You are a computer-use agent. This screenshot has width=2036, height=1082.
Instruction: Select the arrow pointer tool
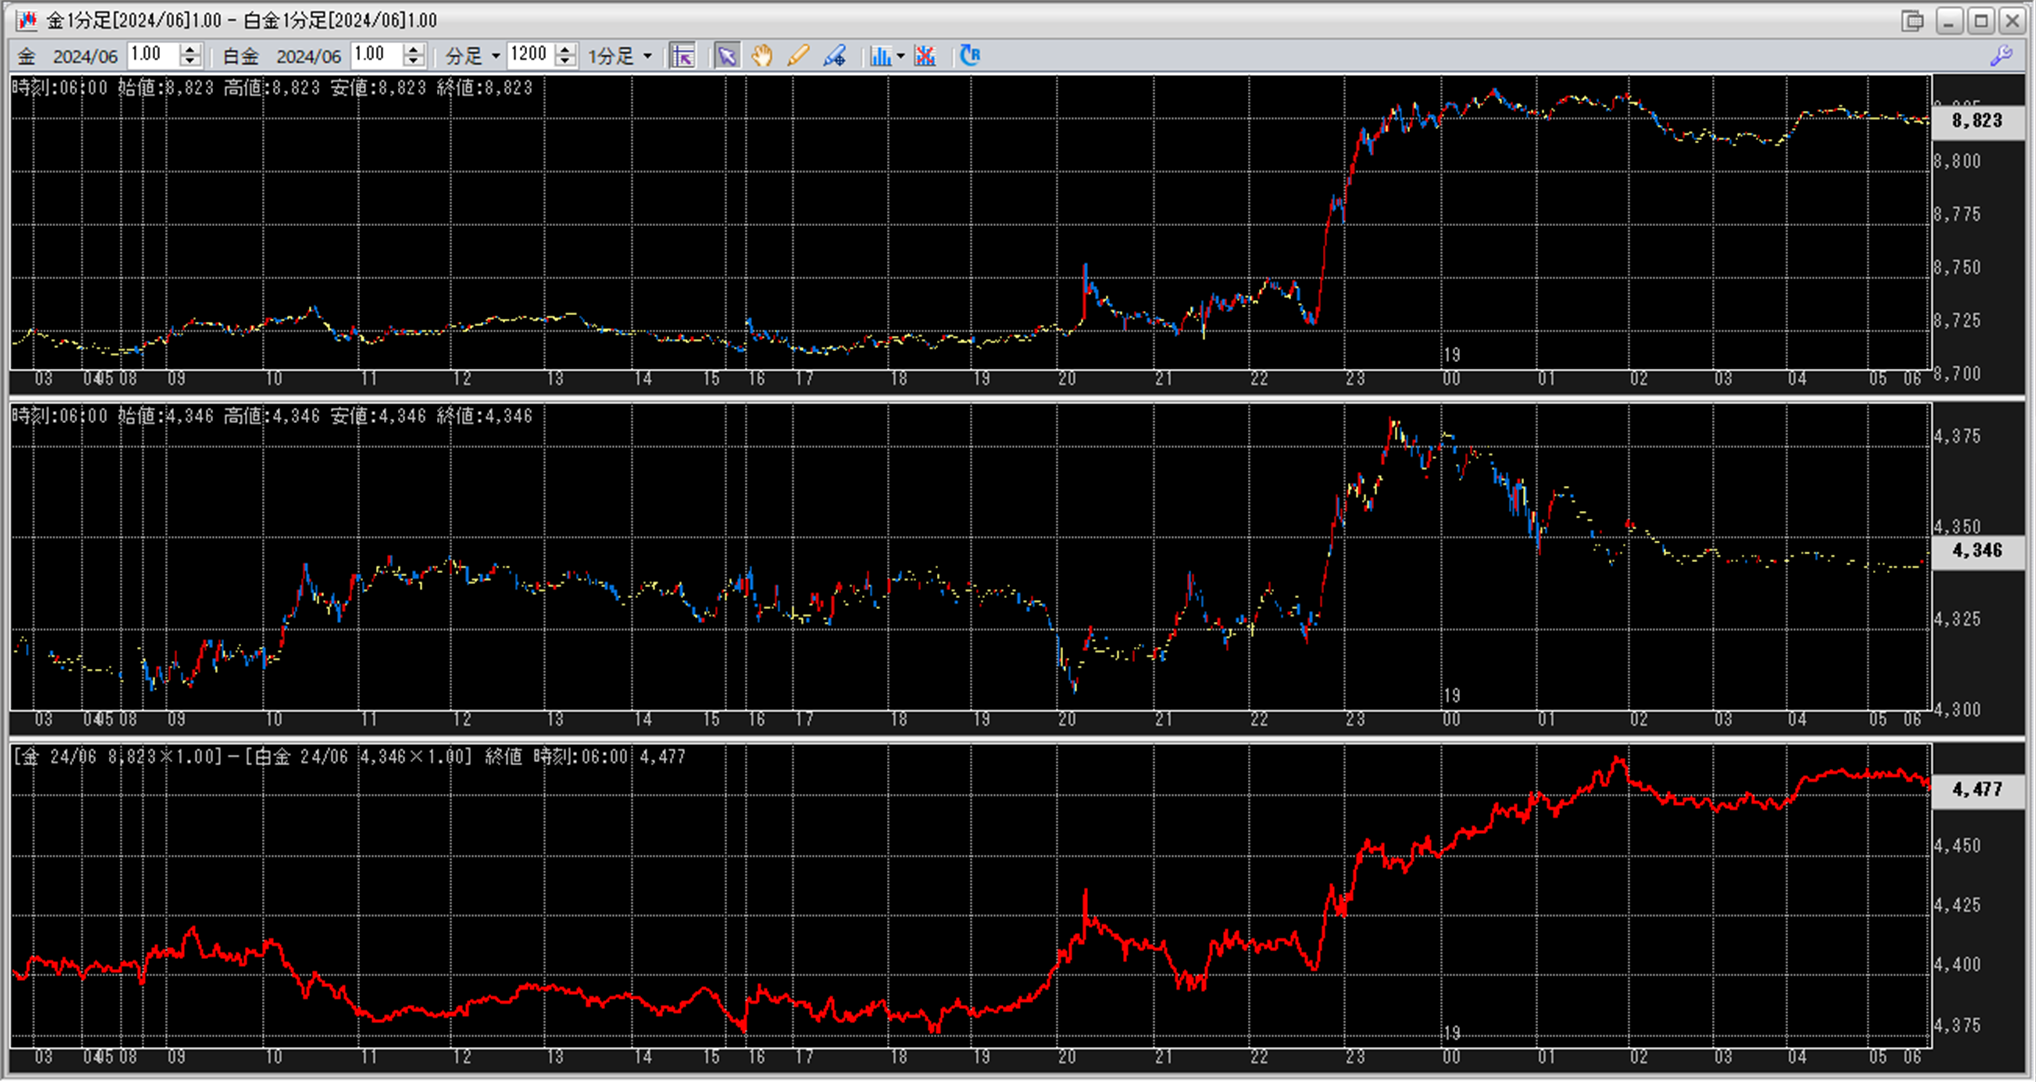coord(726,56)
